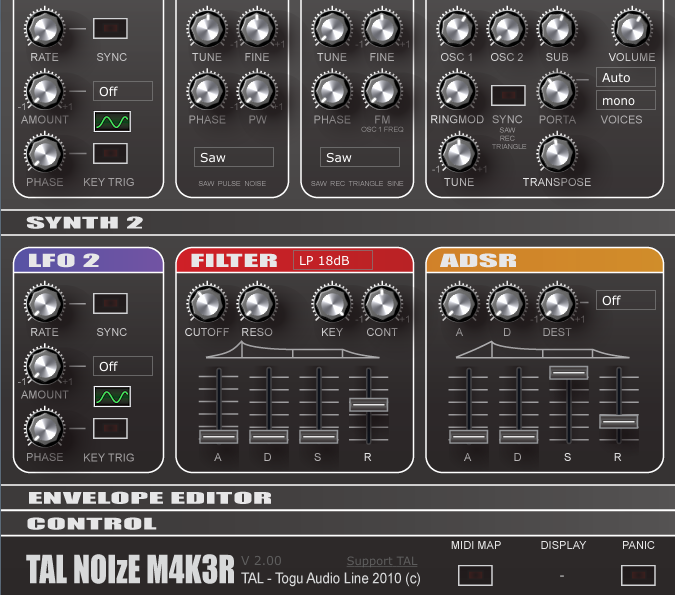This screenshot has width=675, height=595.
Task: Click the OSC 2 FINE knob
Action: pos(382,28)
